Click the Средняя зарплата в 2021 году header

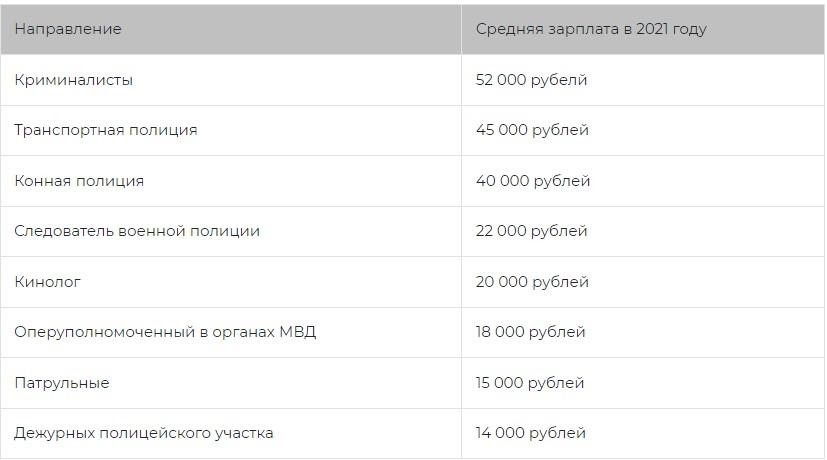click(x=591, y=29)
